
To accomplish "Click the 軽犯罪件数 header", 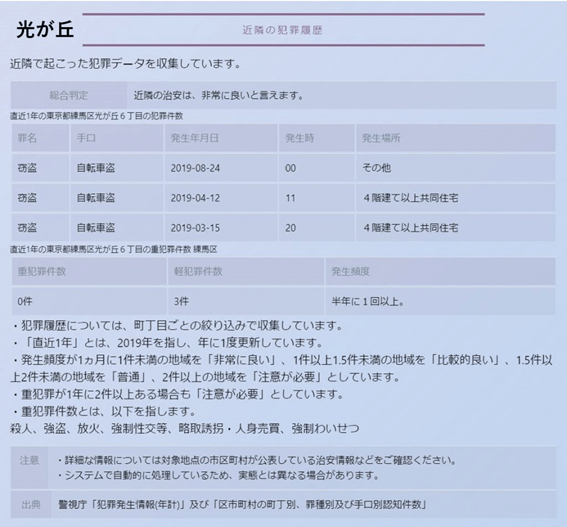I will pos(246,272).
